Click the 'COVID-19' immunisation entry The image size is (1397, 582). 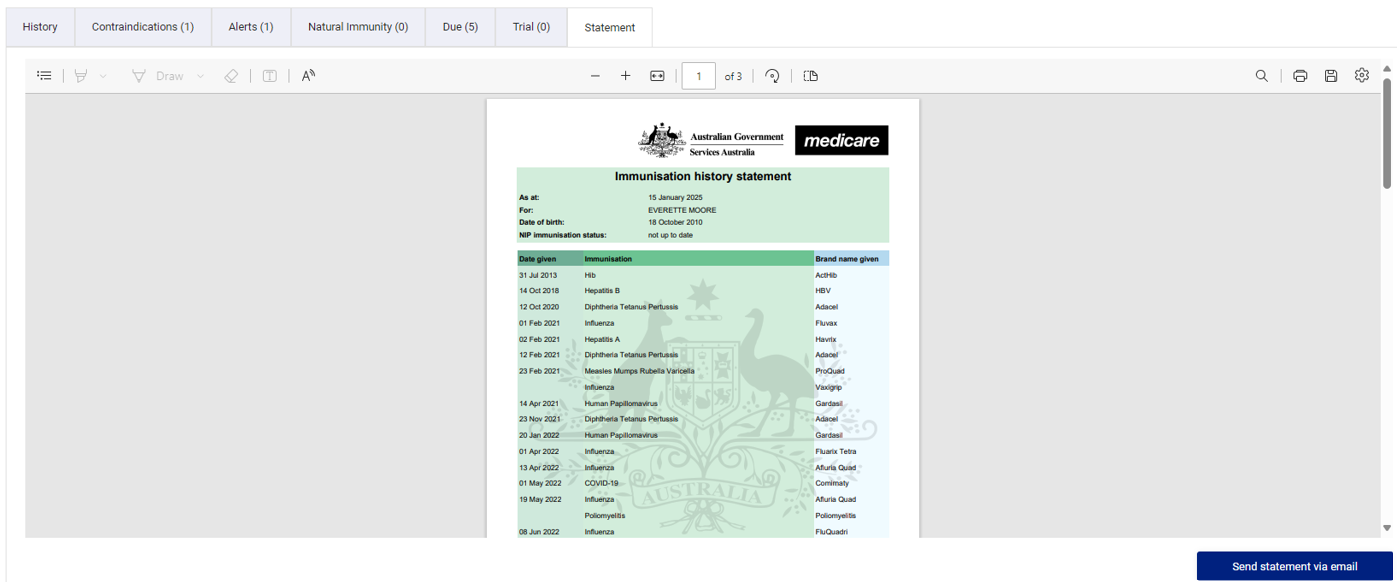click(x=601, y=483)
